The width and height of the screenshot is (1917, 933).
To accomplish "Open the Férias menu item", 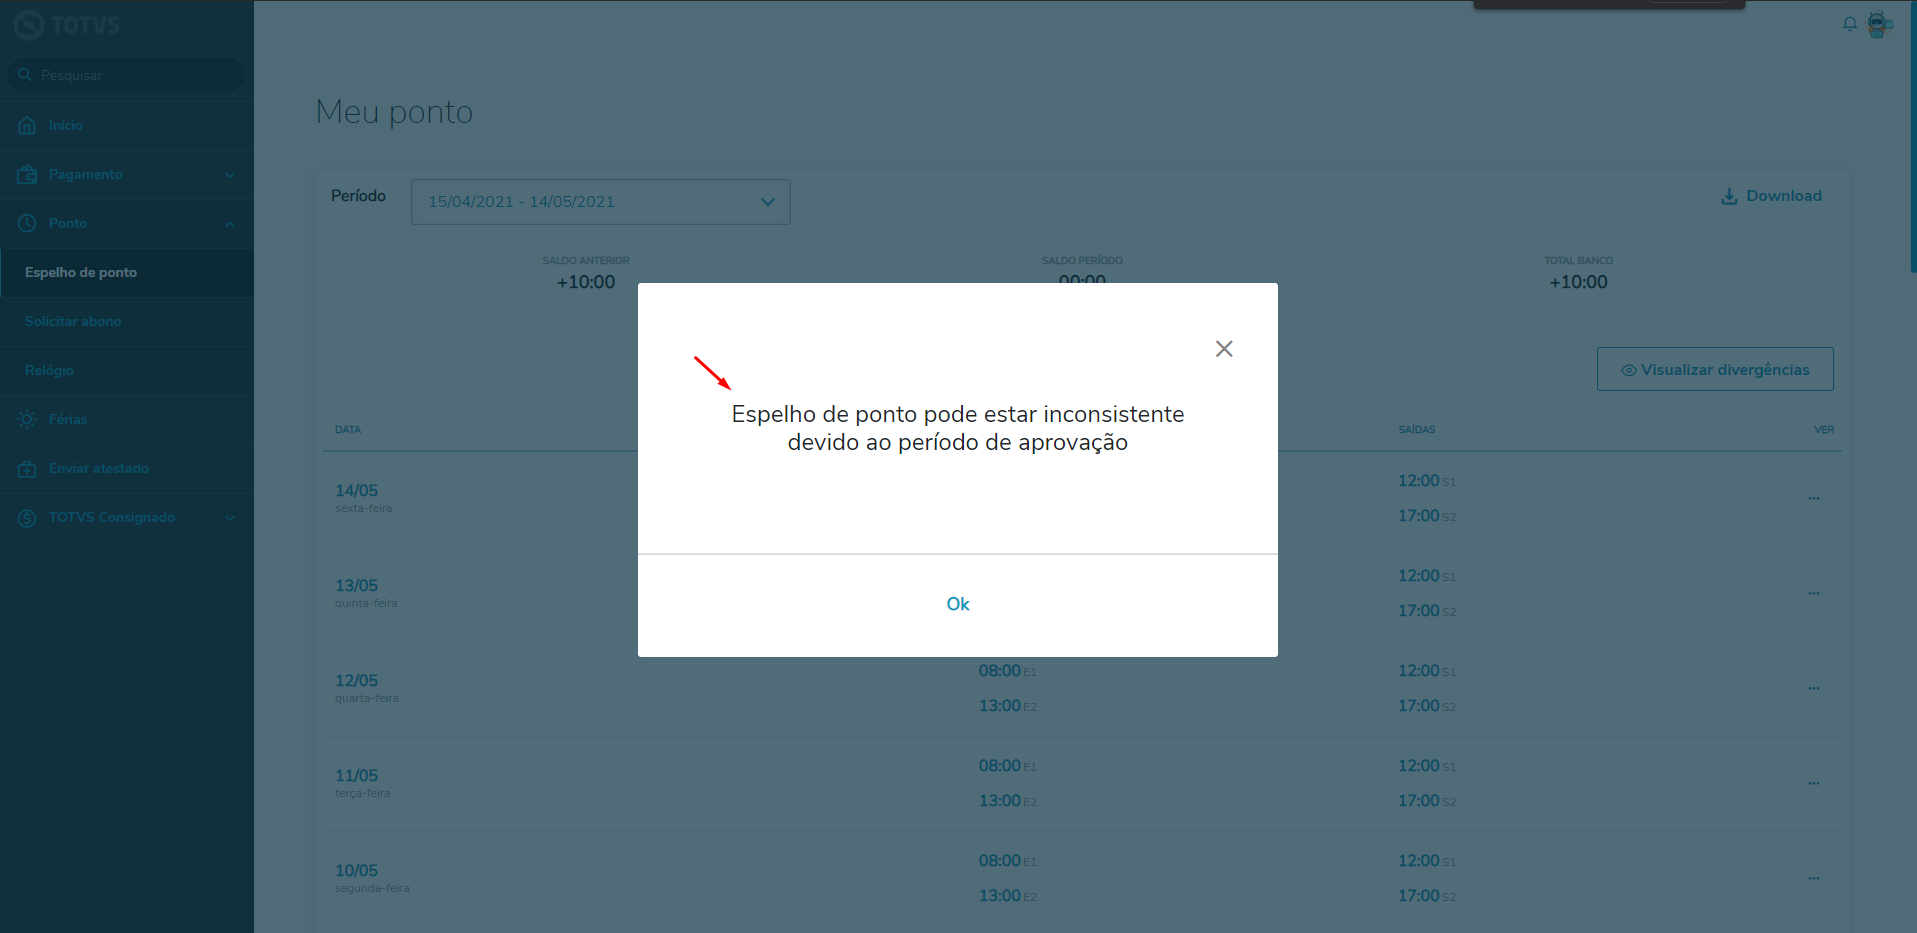I will tap(68, 419).
